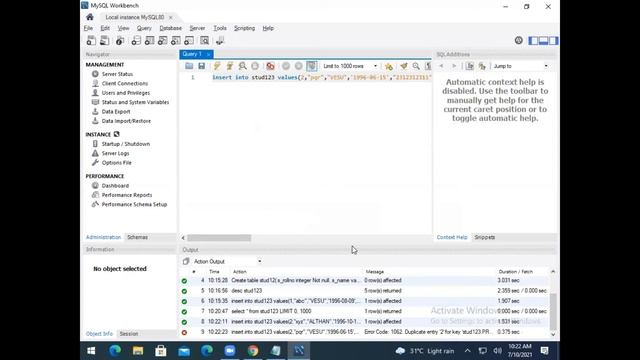The width and height of the screenshot is (640, 360).
Task: Open Windows Start menu
Action: 91,351
